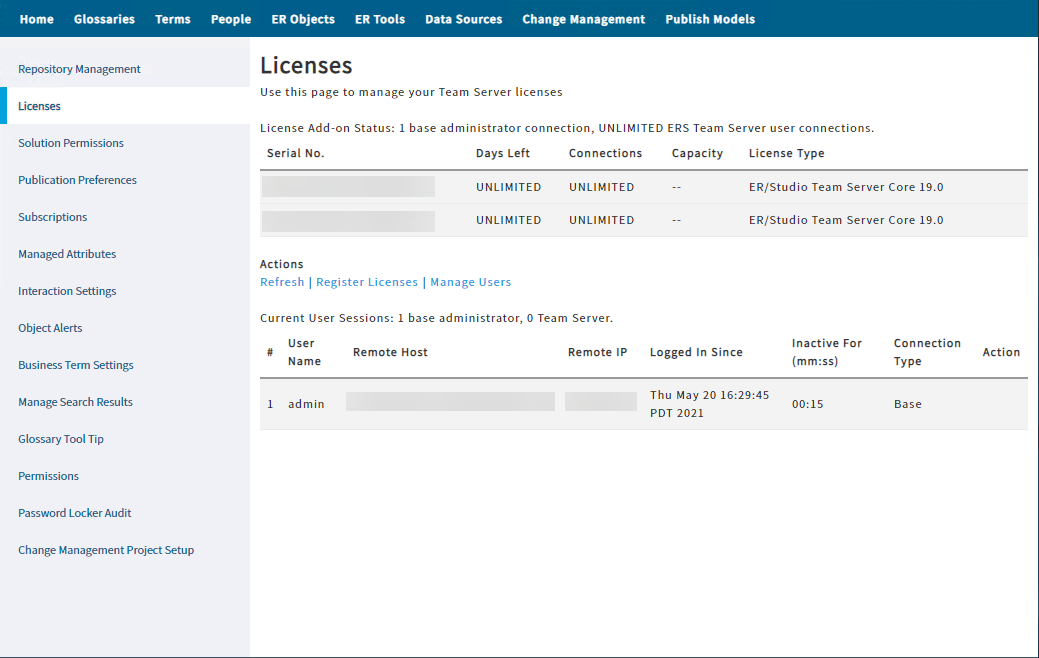Viewport: 1039px width, 658px height.
Task: Select the admin user name cell
Action: (x=306, y=404)
